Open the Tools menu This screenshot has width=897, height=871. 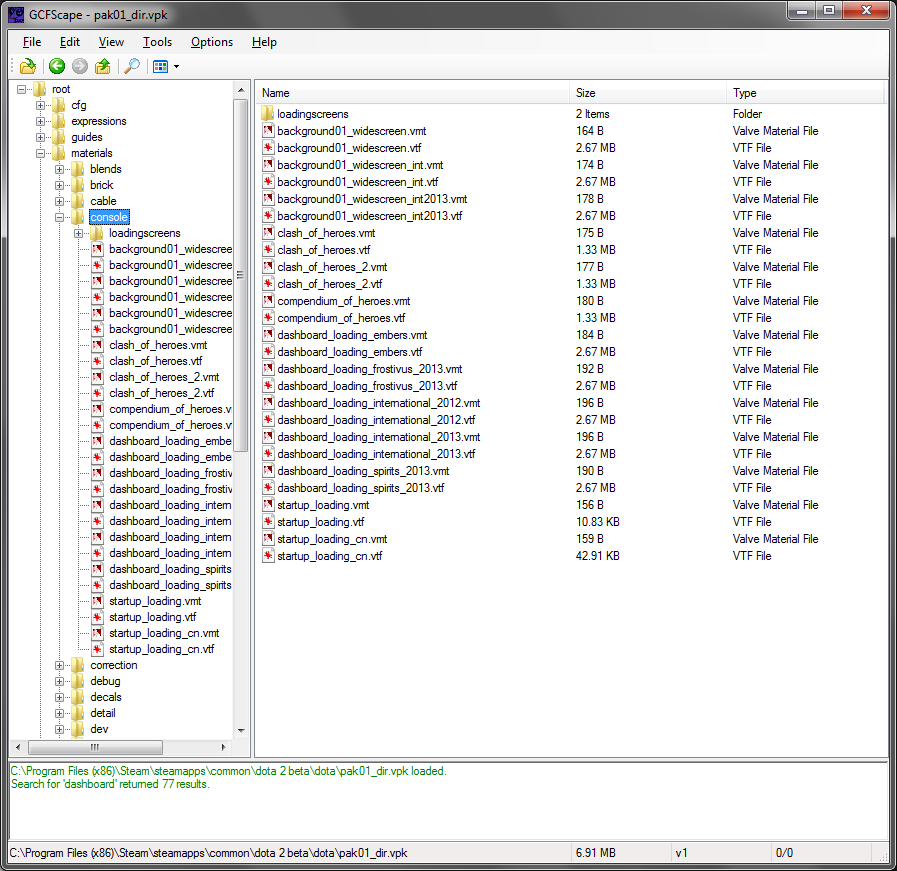point(157,42)
